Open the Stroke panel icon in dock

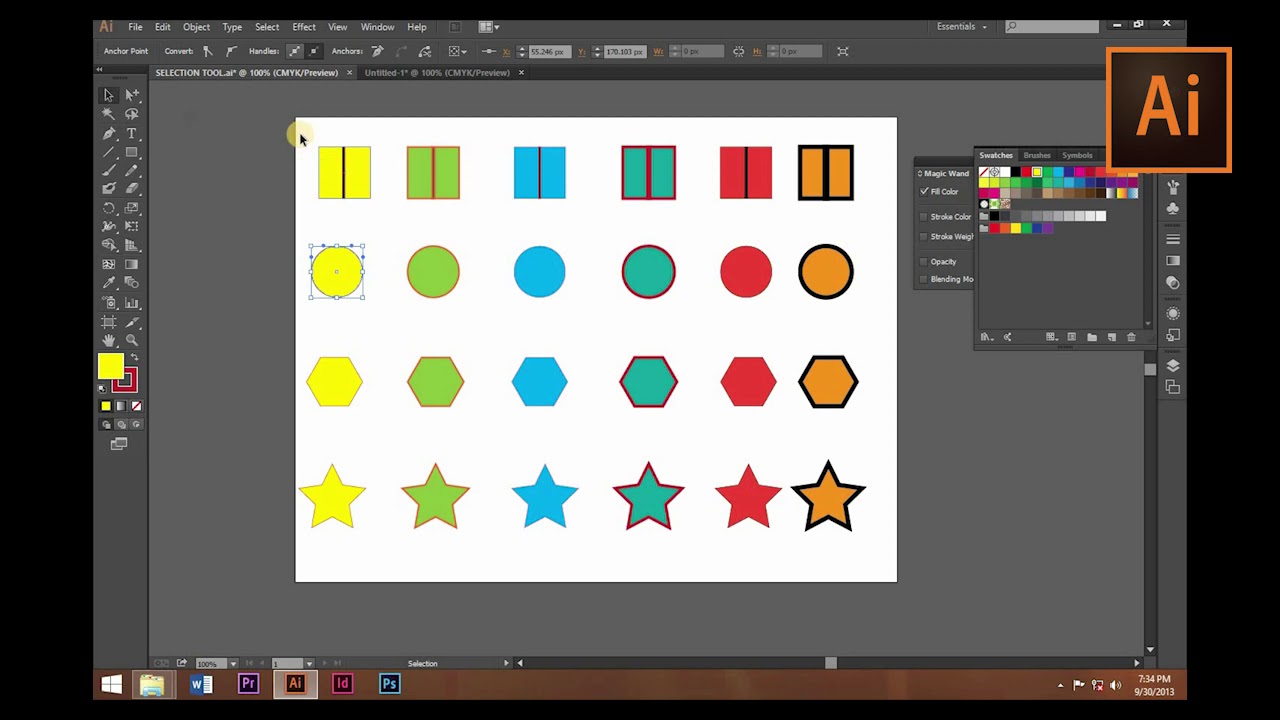tap(1173, 239)
